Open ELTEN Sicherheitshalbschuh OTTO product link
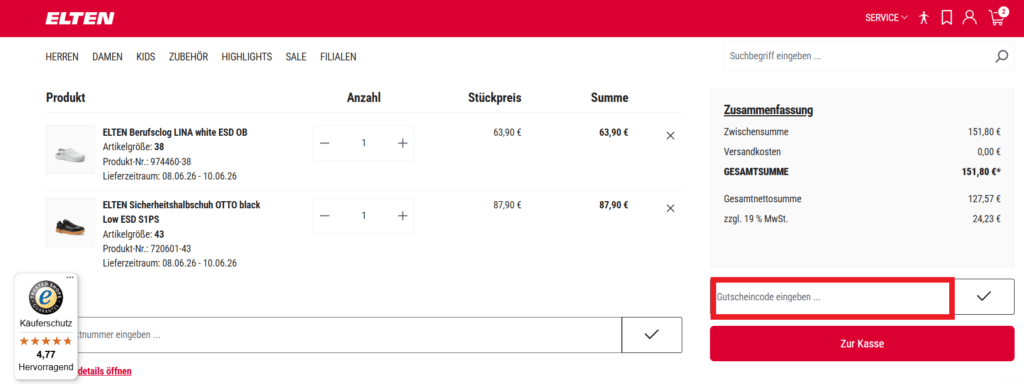Viewport: 1024px width, 384px height. (182, 212)
